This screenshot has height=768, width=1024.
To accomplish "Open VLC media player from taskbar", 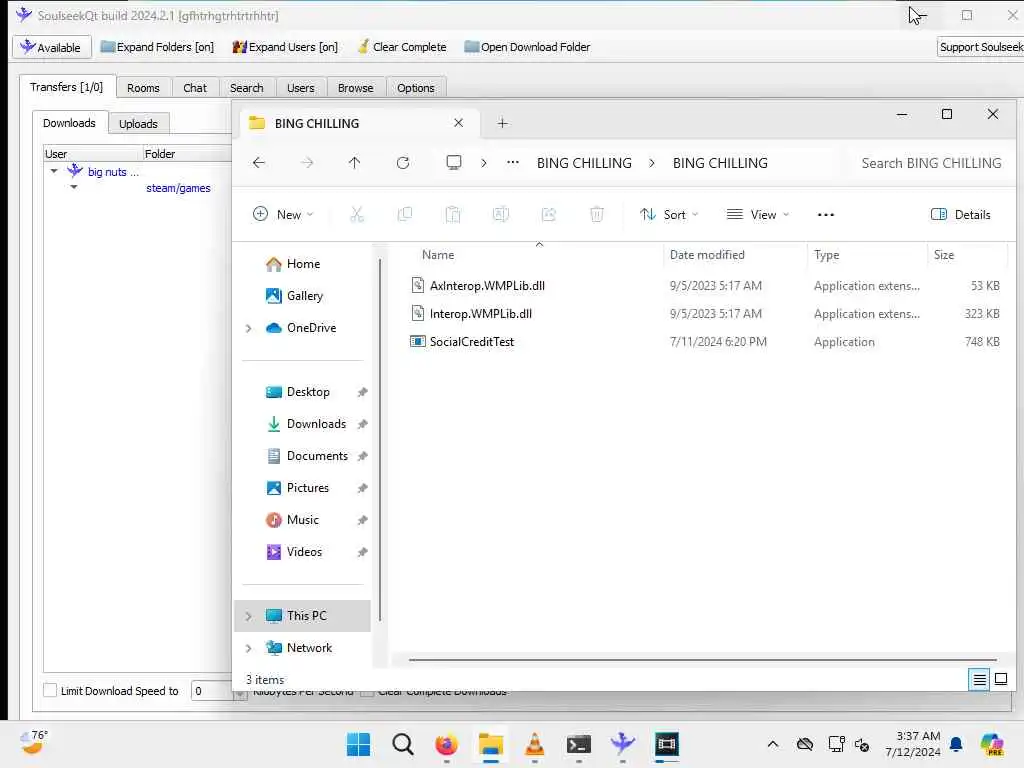I will (535, 744).
